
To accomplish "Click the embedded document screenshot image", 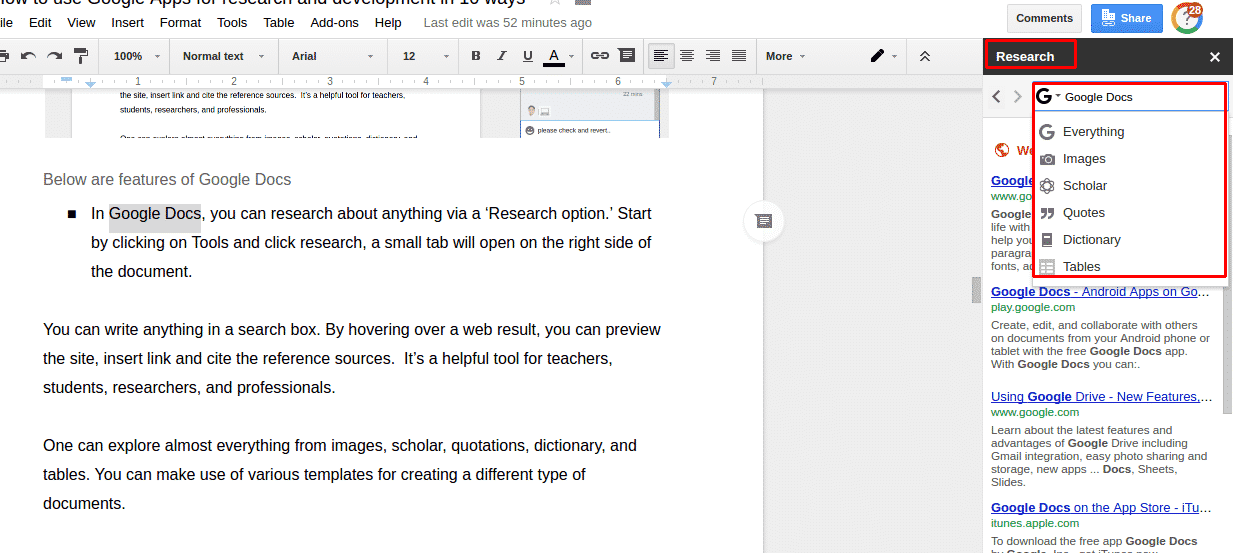I will (x=356, y=113).
